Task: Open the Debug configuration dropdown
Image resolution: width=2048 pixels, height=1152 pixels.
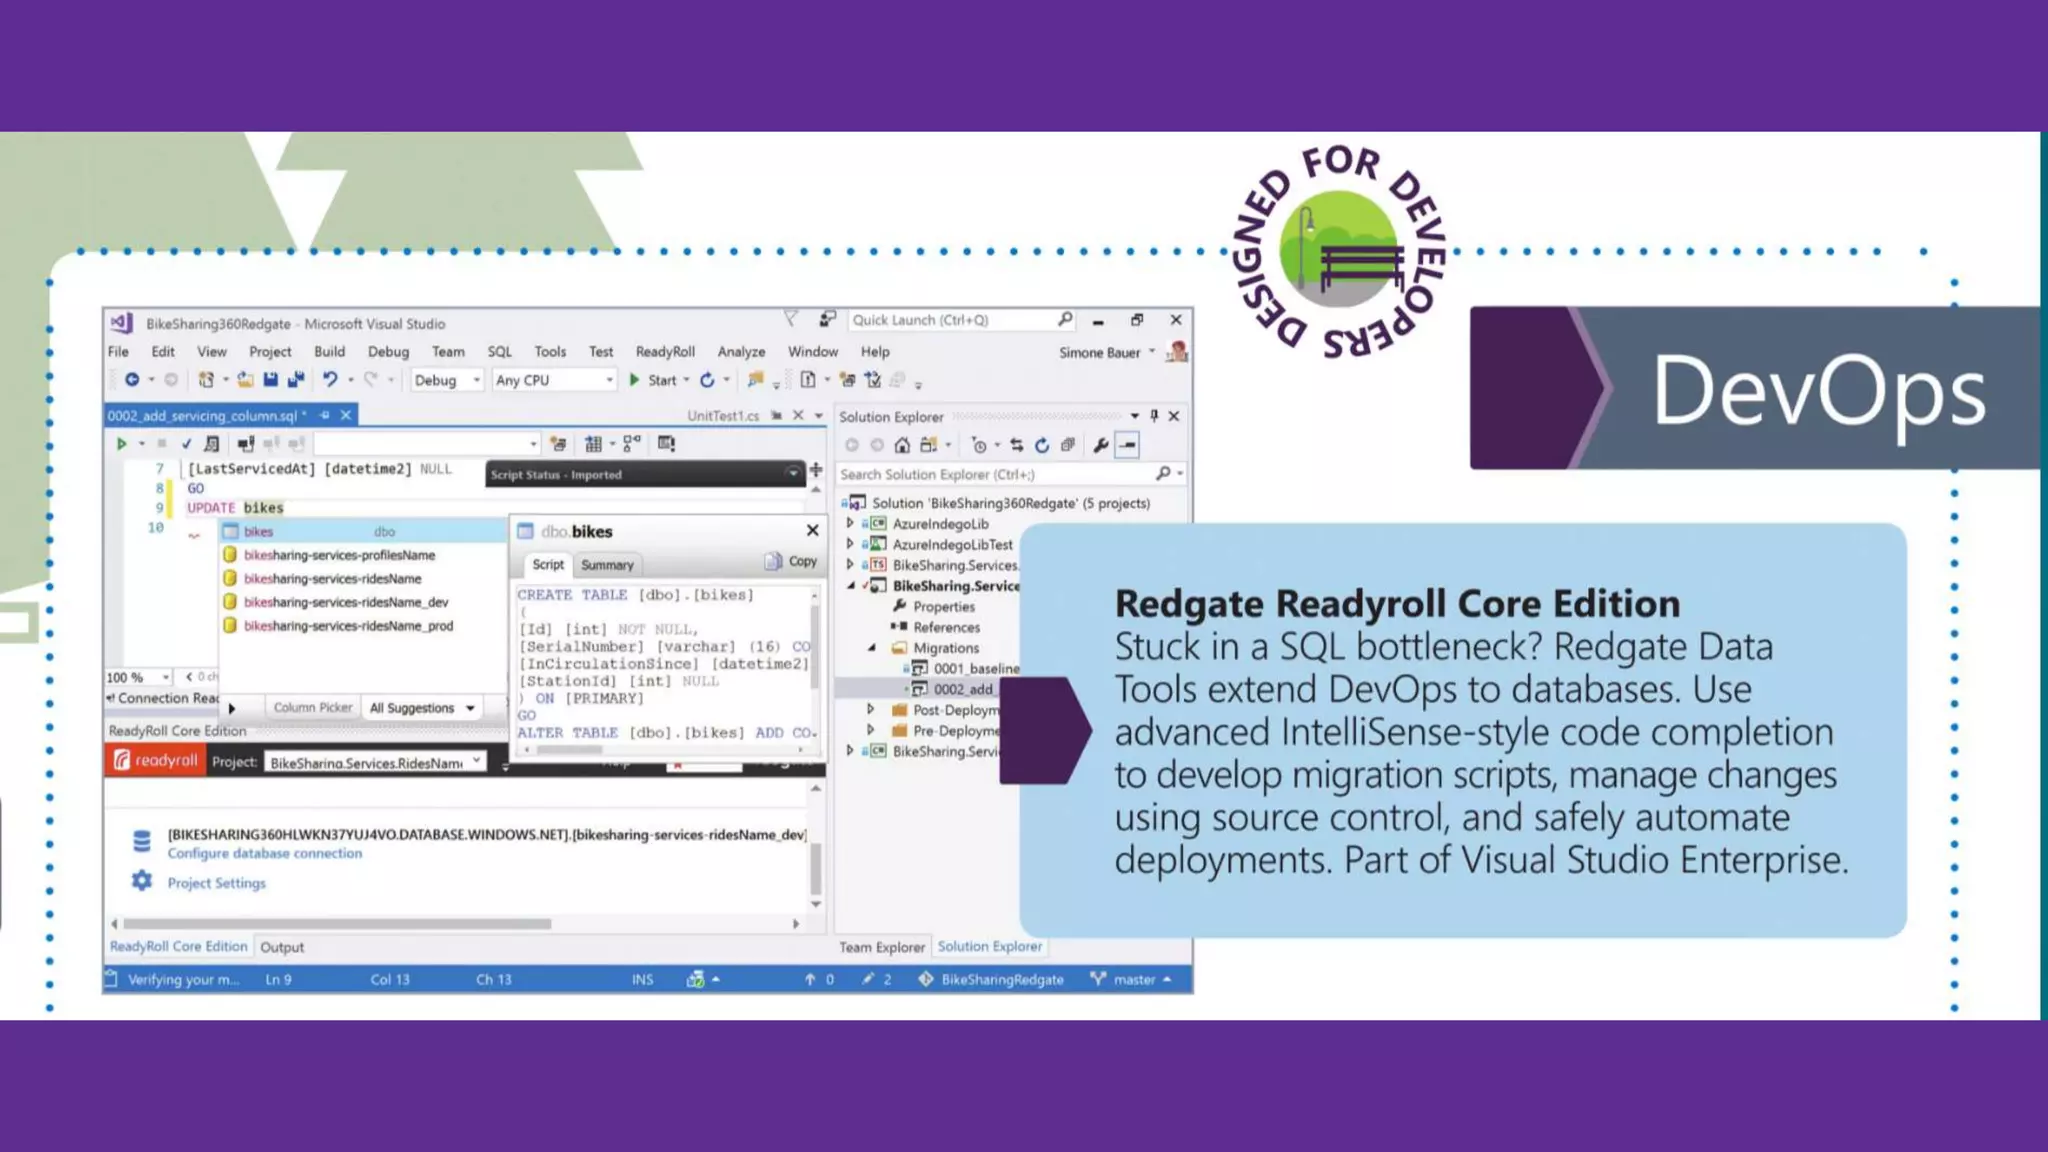Action: [x=447, y=380]
